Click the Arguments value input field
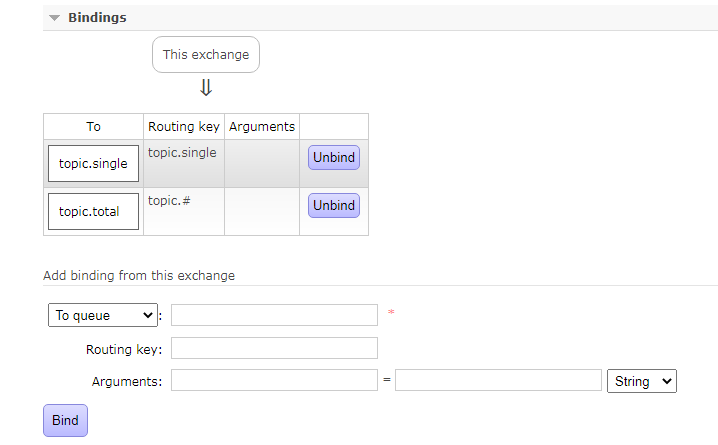The width and height of the screenshot is (718, 445). pos(497,381)
